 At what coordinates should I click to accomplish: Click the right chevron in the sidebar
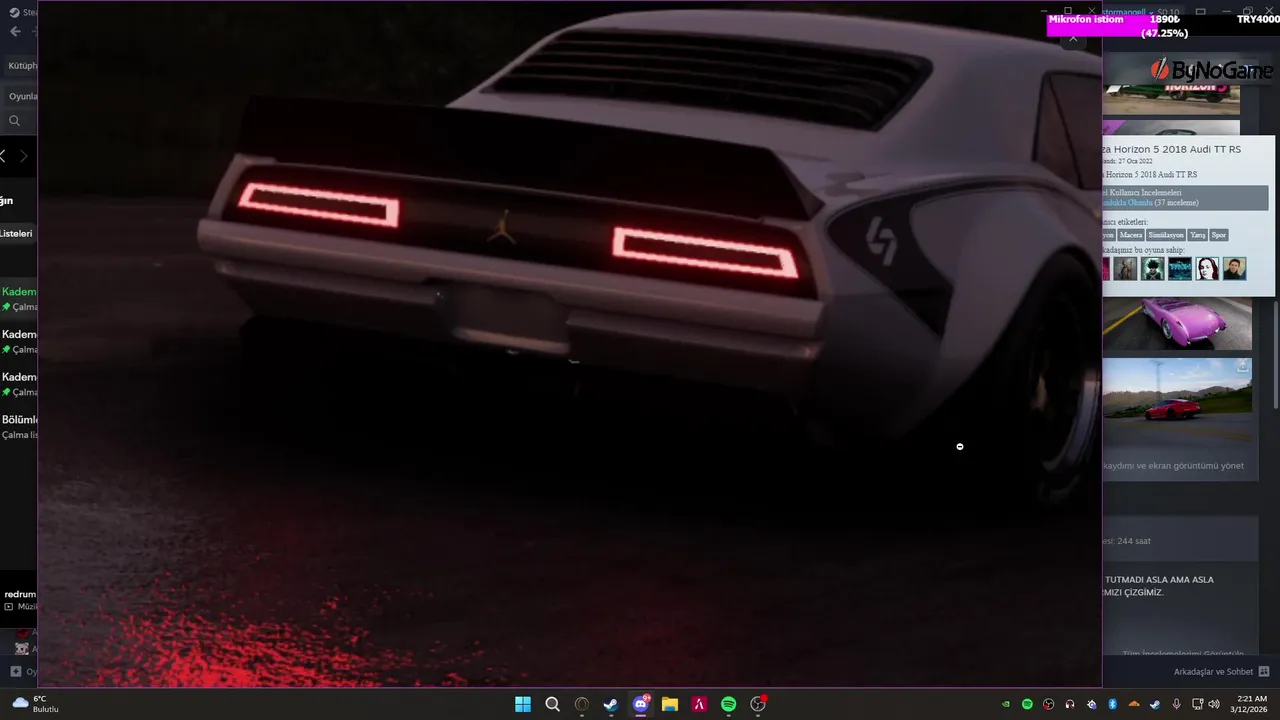click(24, 156)
